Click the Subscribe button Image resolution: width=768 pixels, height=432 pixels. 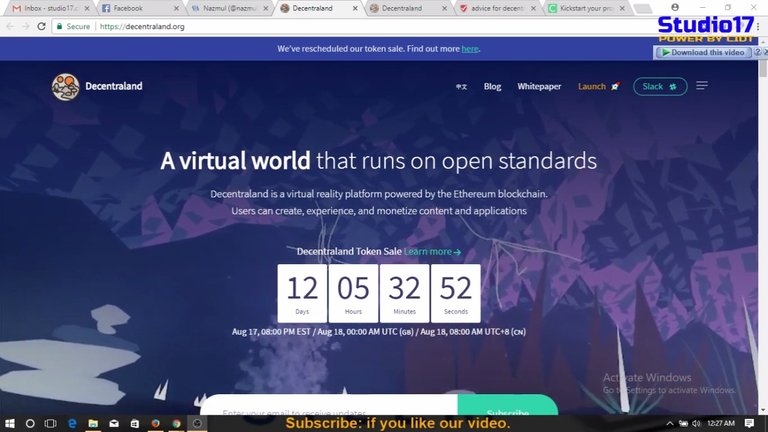pyautogui.click(x=507, y=406)
